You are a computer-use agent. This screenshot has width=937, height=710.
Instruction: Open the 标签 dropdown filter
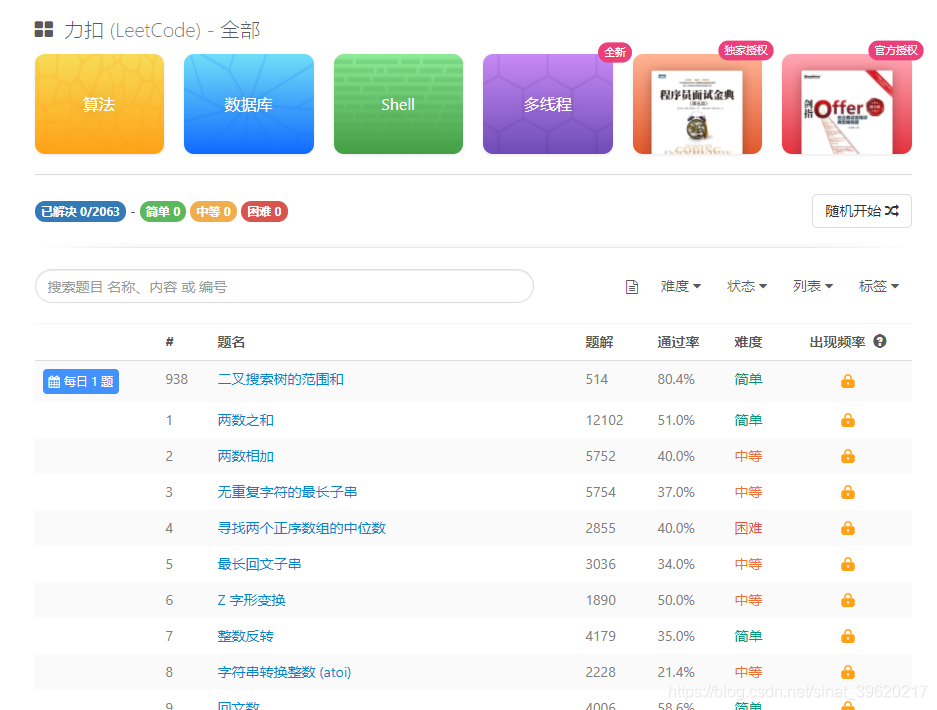[x=878, y=286]
